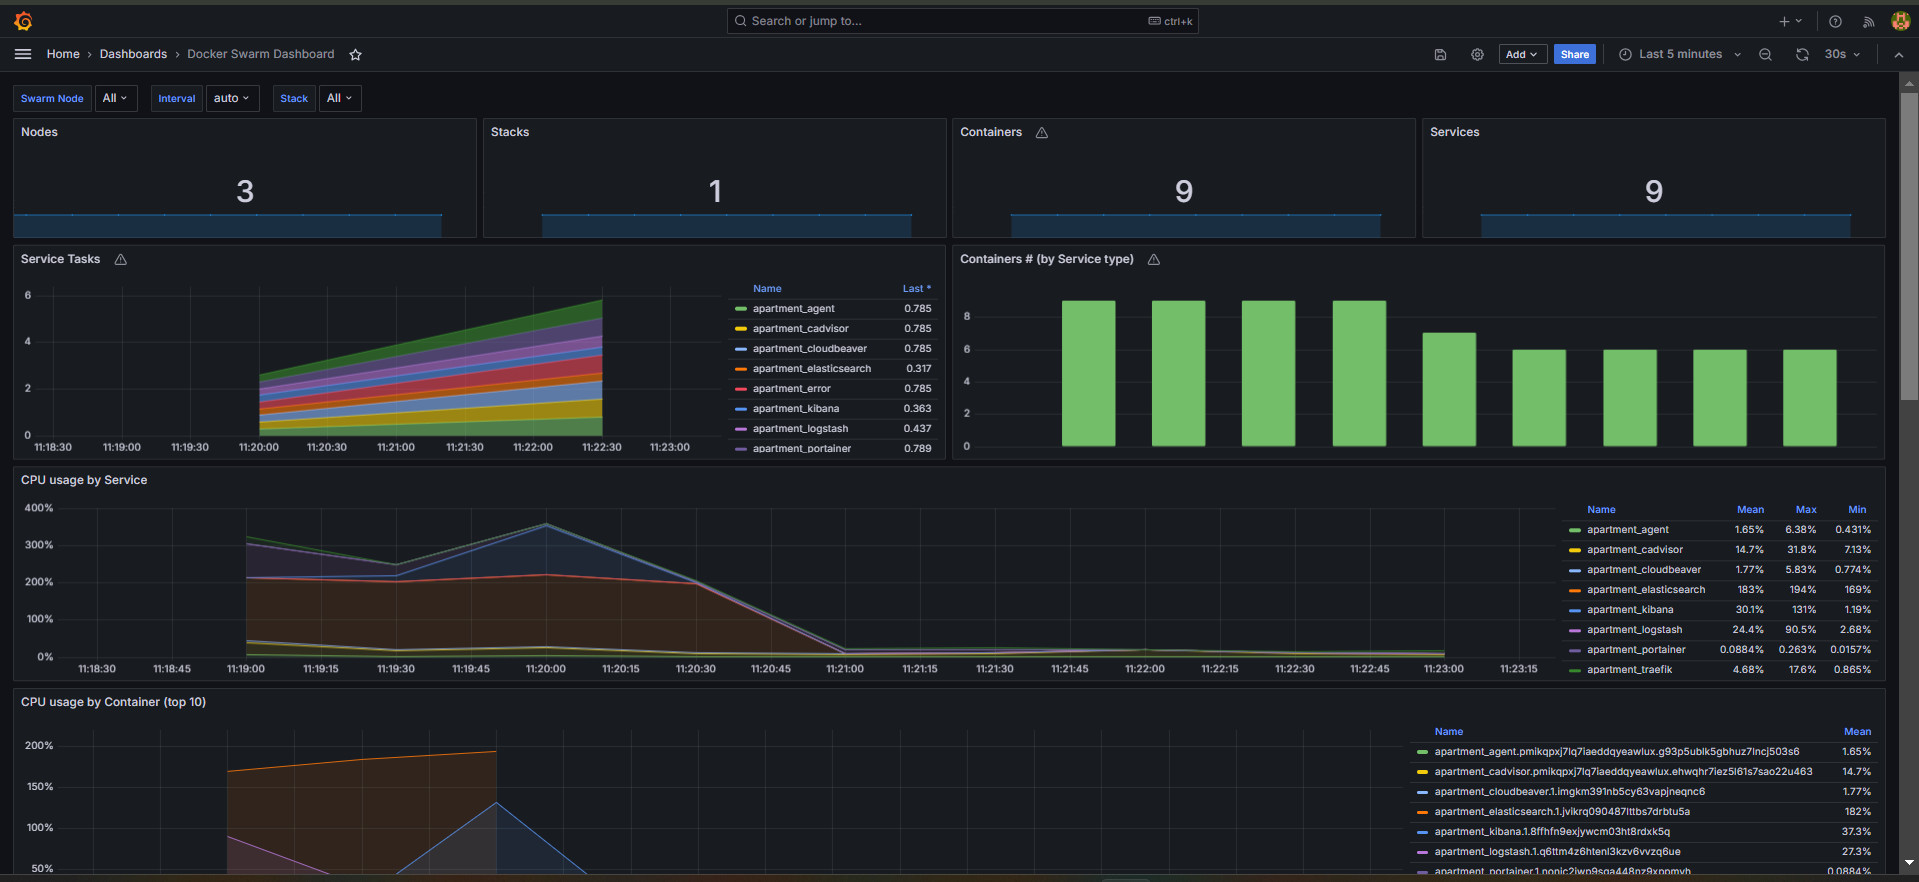Save dashboard with the disk icon
The image size is (1919, 882).
1440,54
